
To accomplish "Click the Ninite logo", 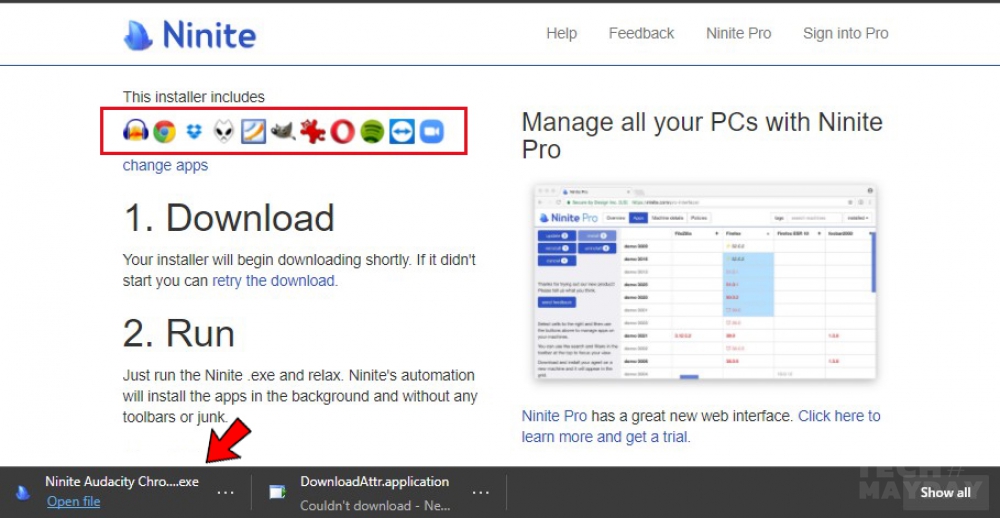I will pyautogui.click(x=189, y=34).
